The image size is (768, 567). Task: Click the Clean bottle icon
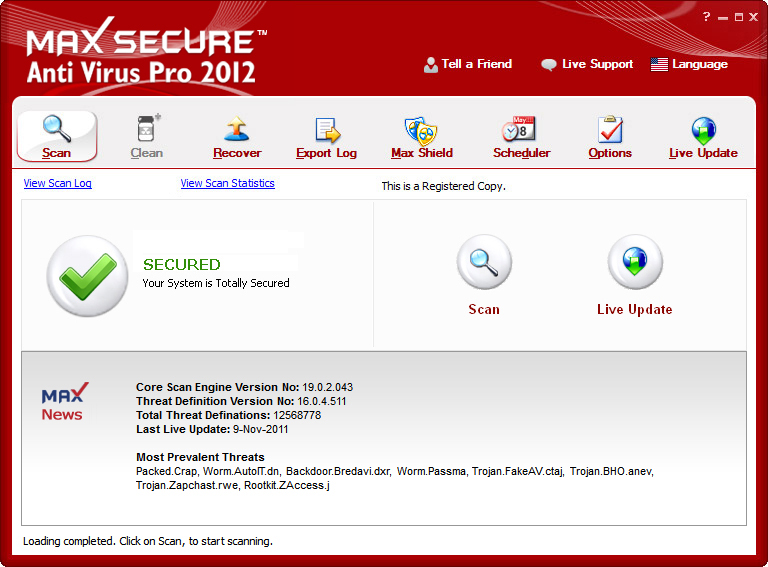[147, 129]
